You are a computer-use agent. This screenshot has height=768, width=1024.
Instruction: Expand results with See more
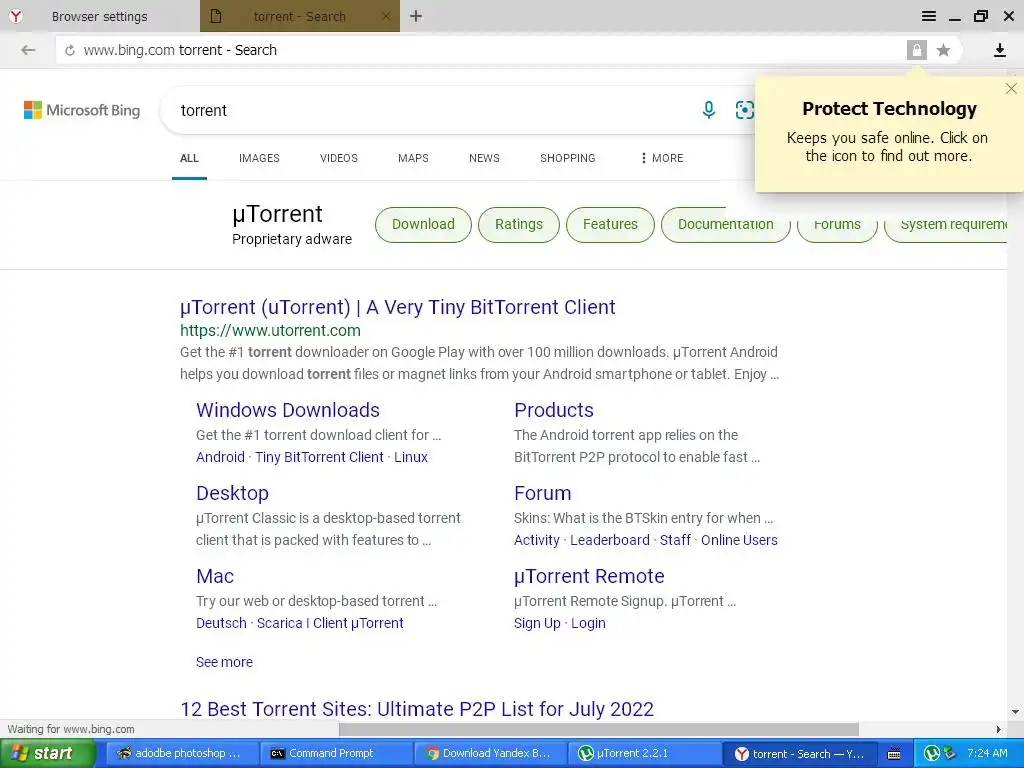(x=224, y=662)
